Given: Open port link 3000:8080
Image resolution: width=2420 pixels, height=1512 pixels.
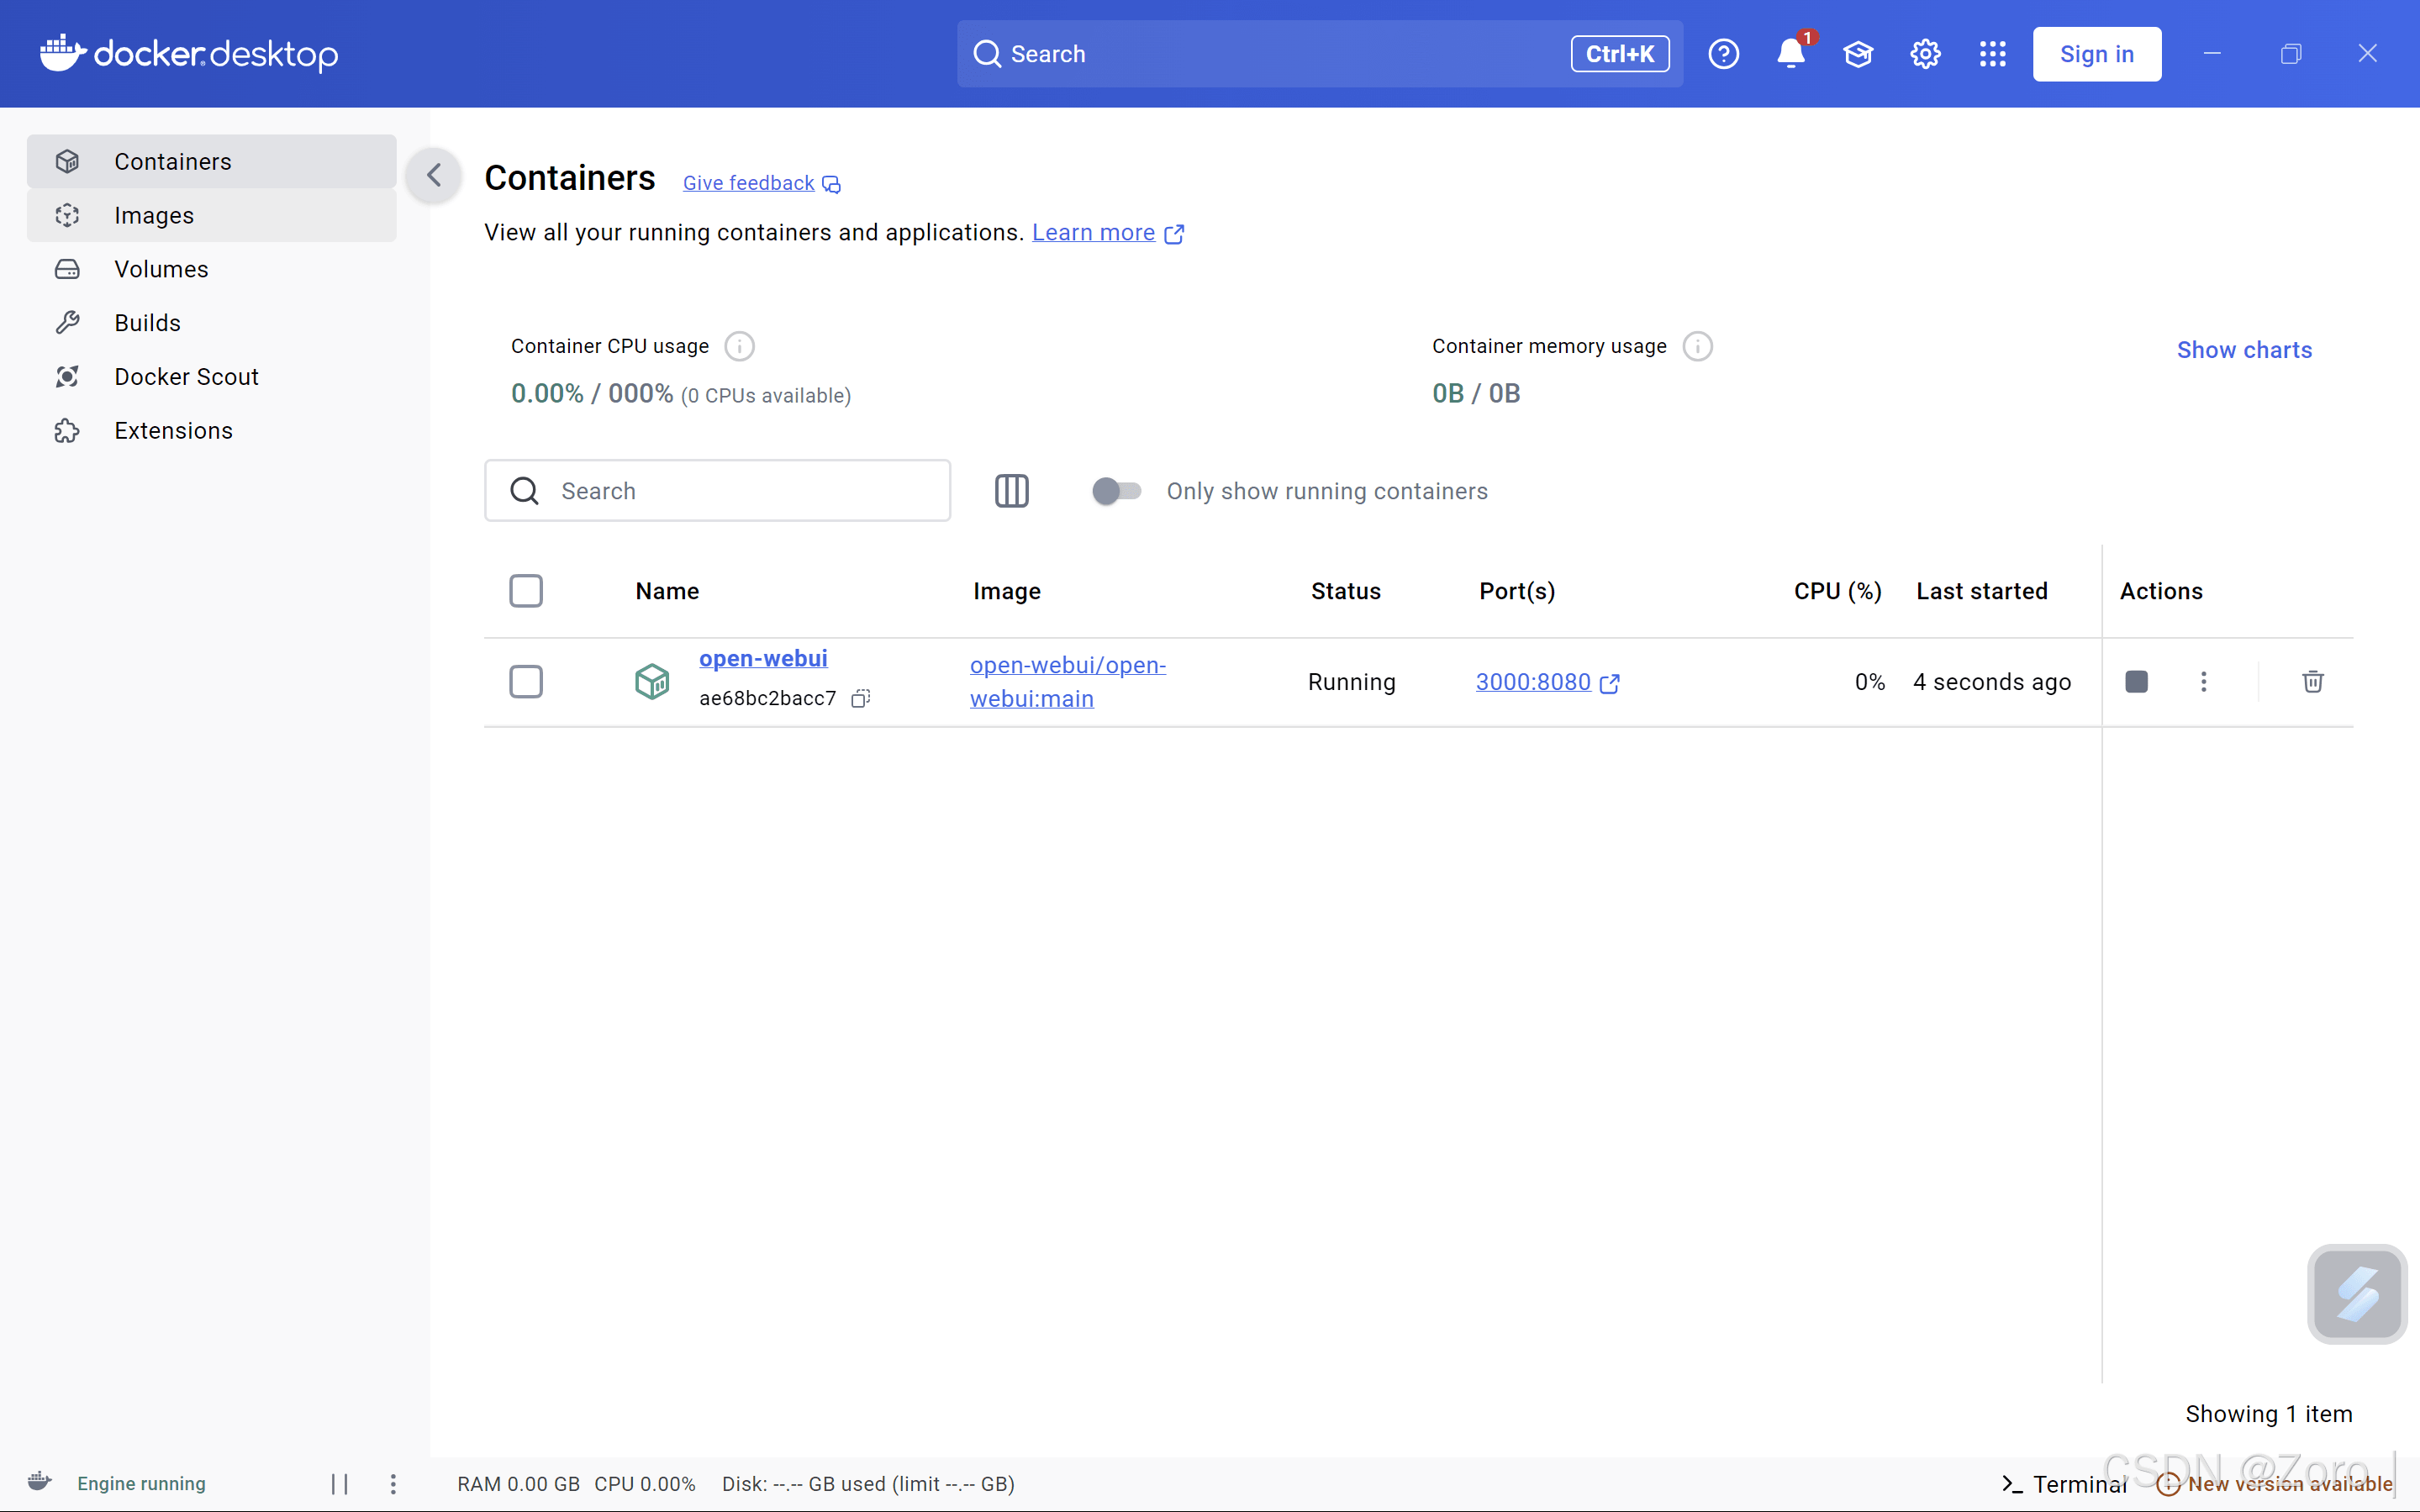Looking at the screenshot, I should (1534, 681).
